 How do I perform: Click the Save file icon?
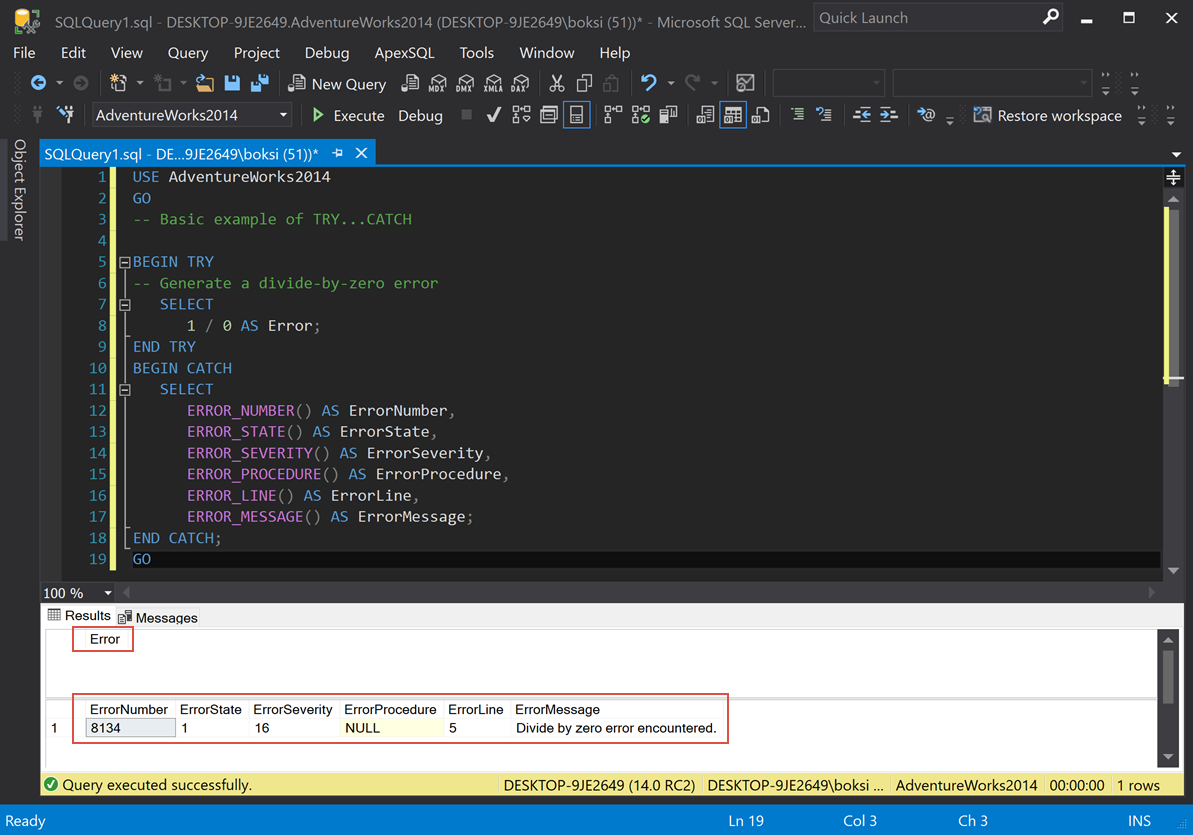pos(232,84)
